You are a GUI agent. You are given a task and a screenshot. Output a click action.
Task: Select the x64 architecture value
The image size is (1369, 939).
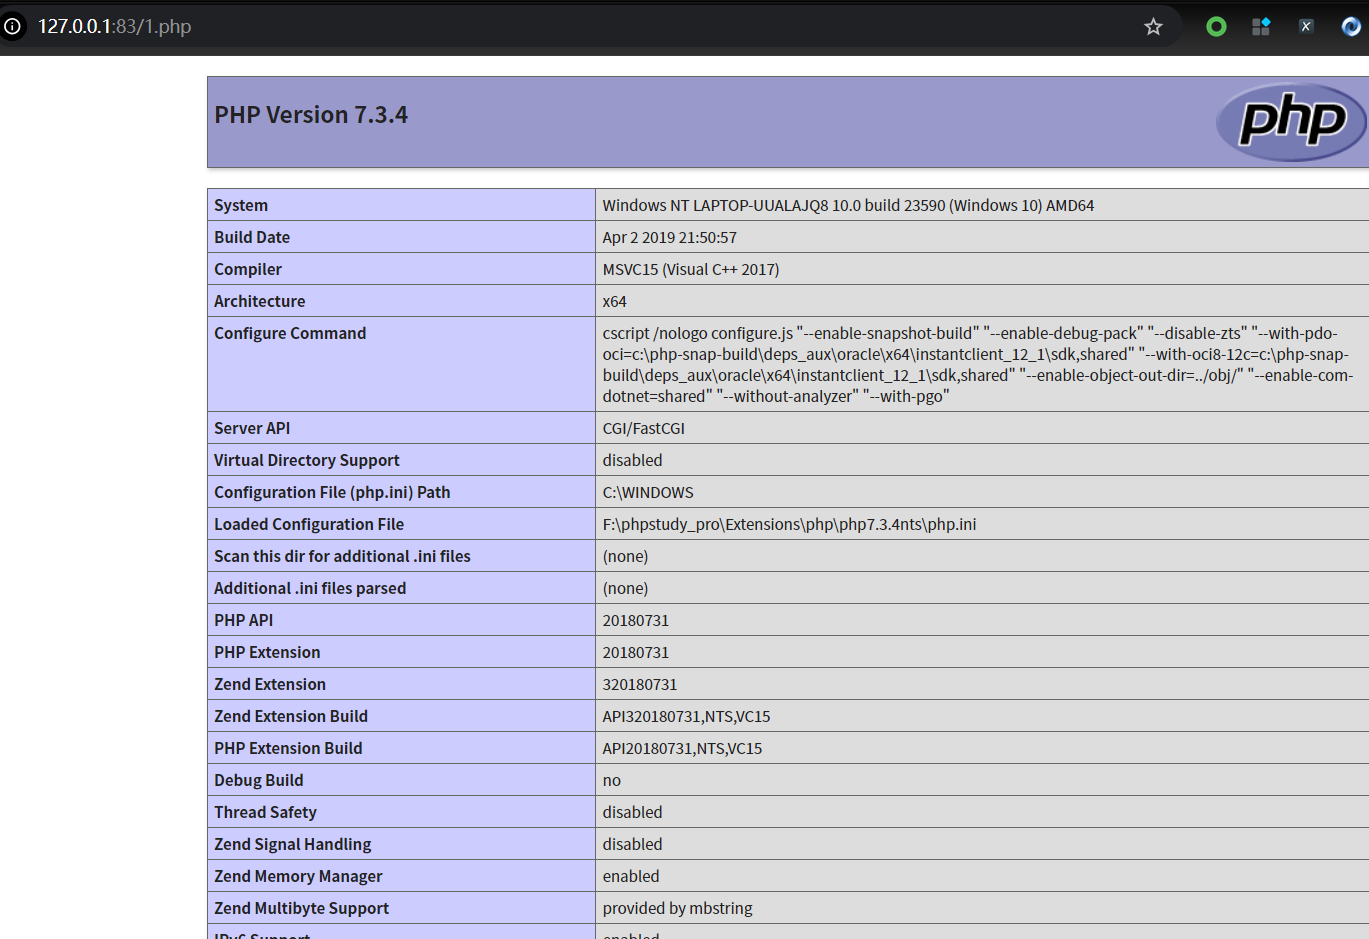pyautogui.click(x=614, y=301)
